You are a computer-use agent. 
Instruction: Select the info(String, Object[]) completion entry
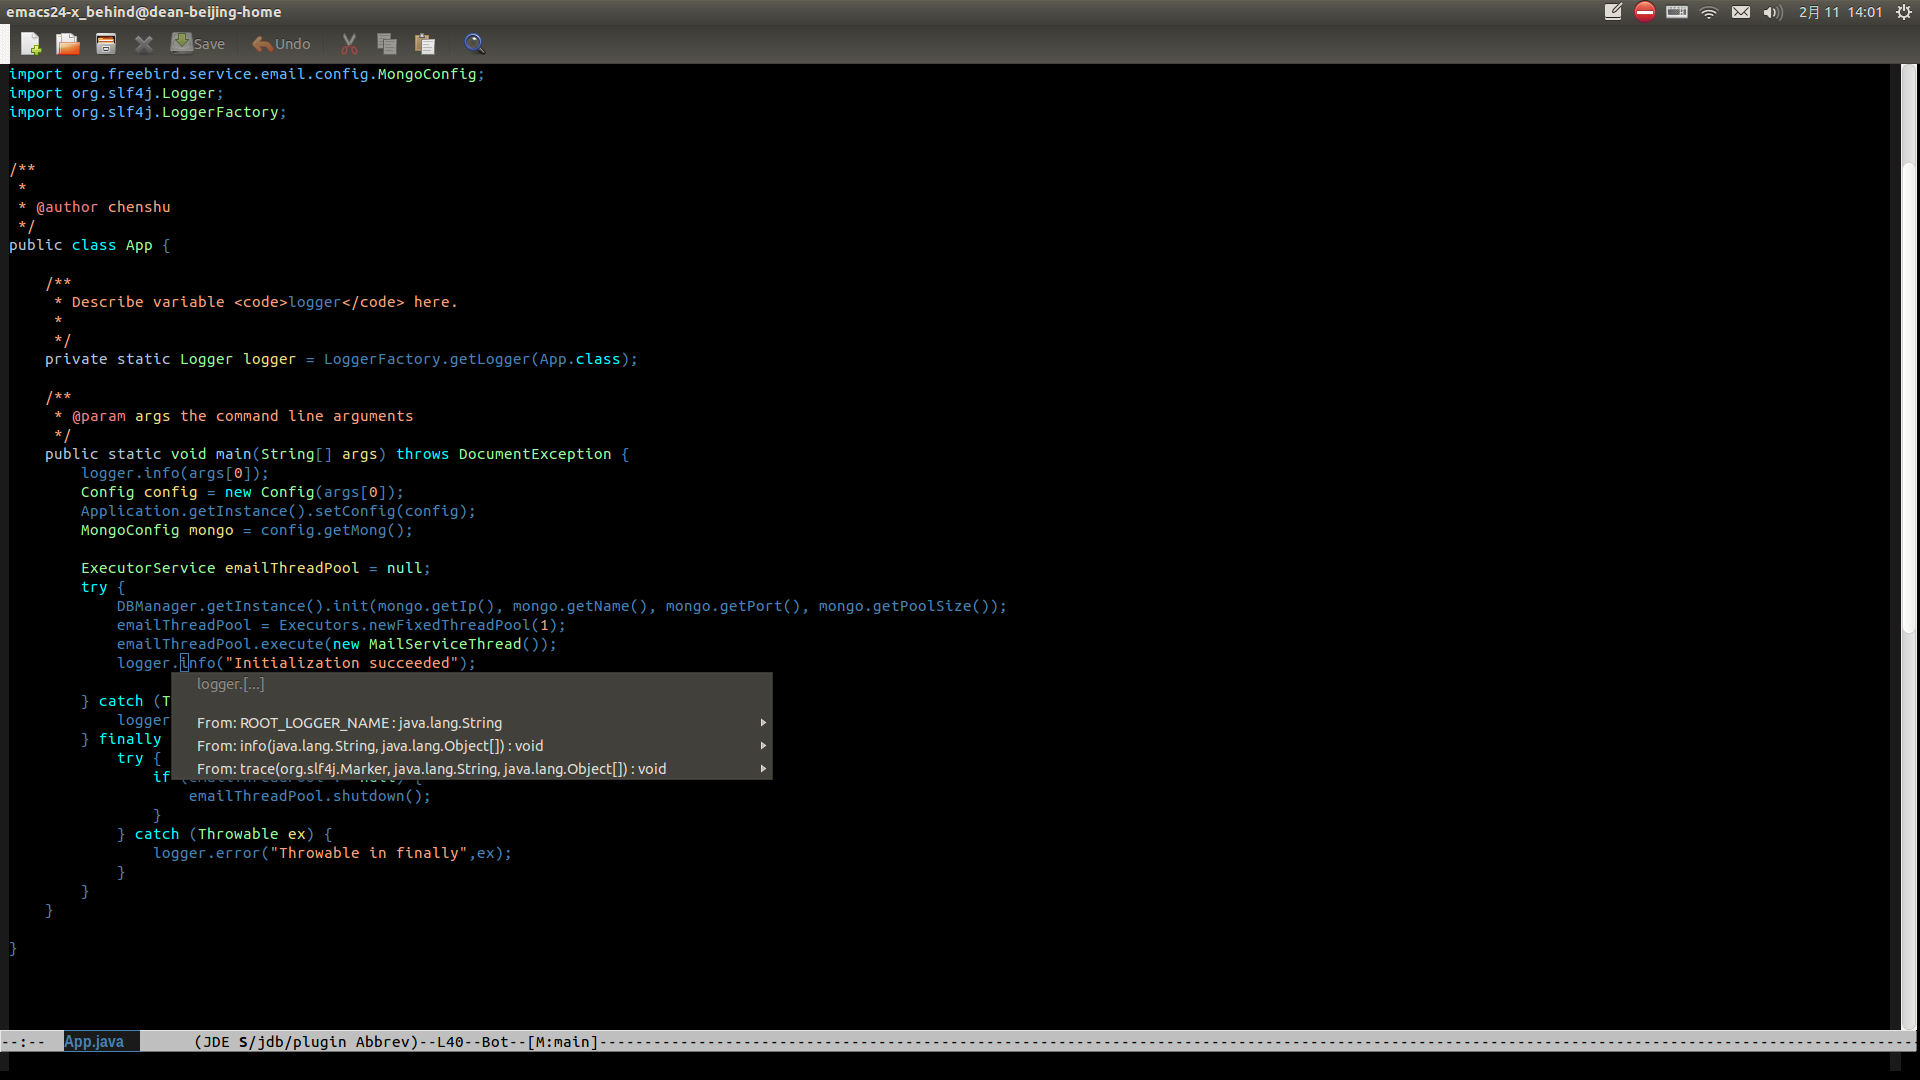pyautogui.click(x=471, y=746)
